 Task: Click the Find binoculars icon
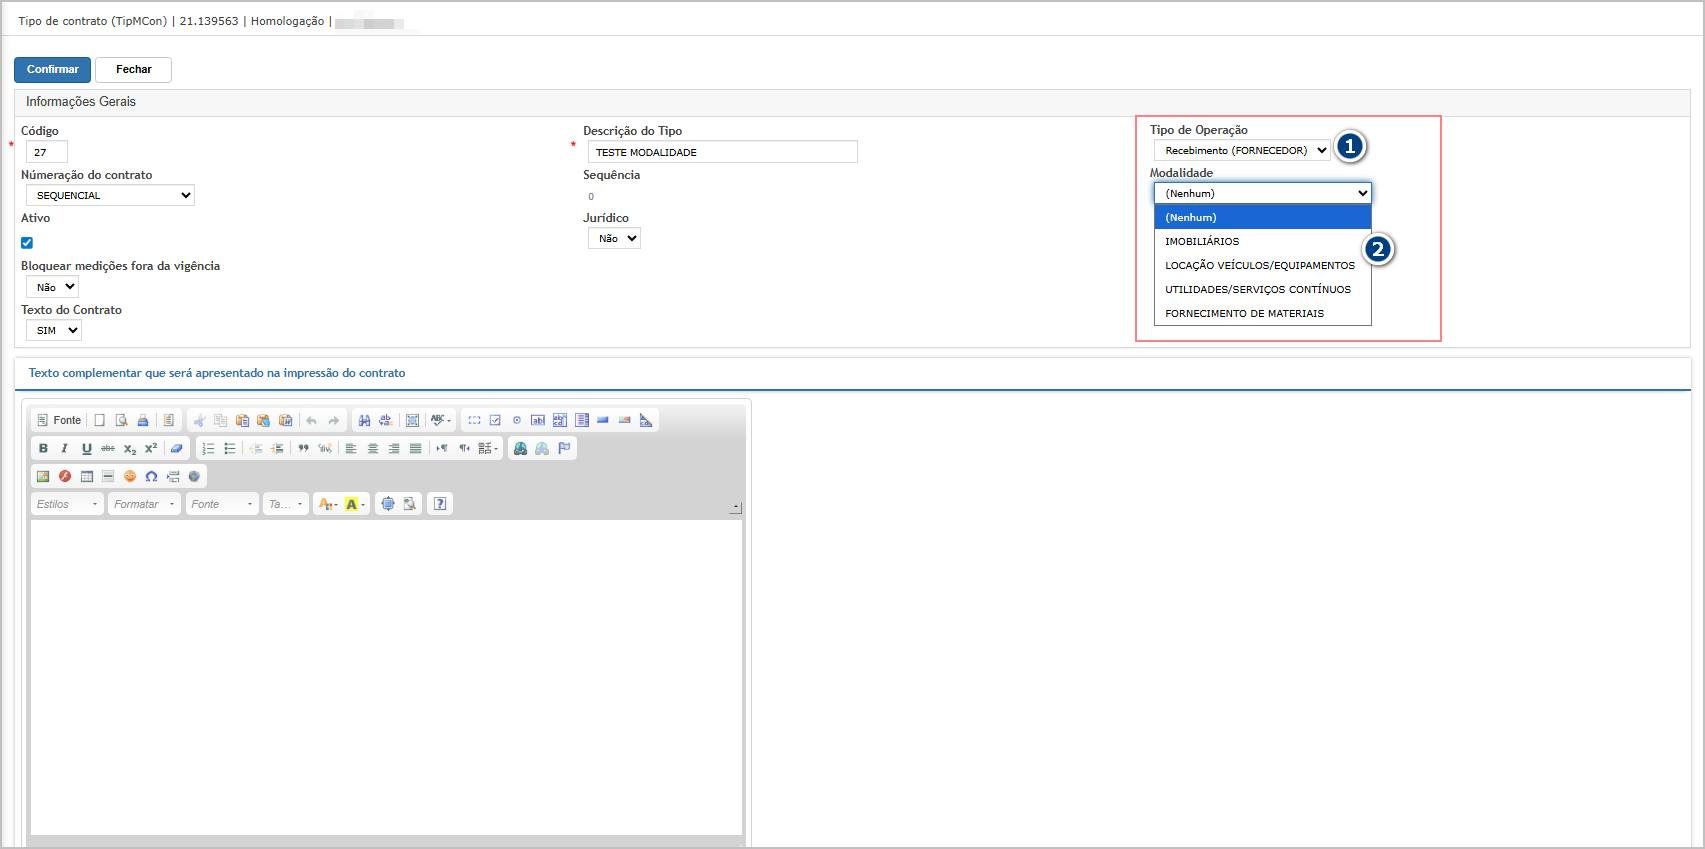click(x=364, y=420)
